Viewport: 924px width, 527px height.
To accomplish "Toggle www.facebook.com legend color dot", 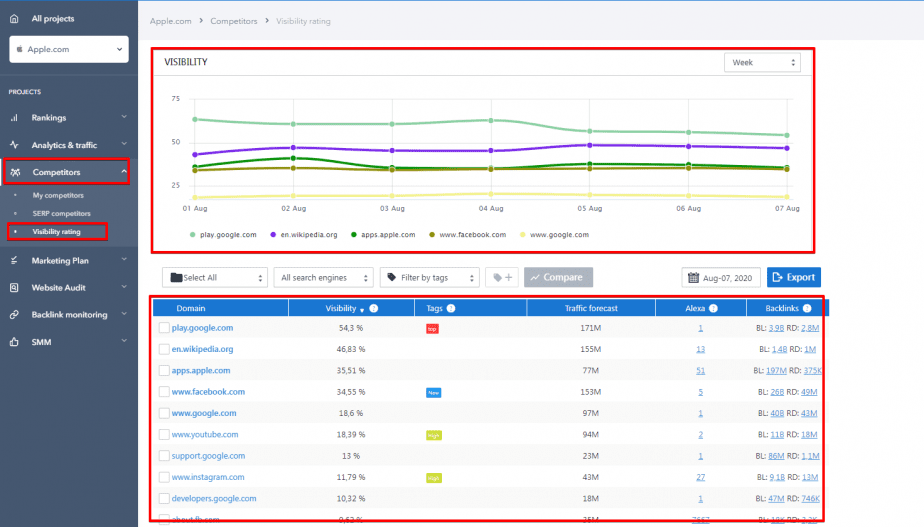I will pos(432,235).
